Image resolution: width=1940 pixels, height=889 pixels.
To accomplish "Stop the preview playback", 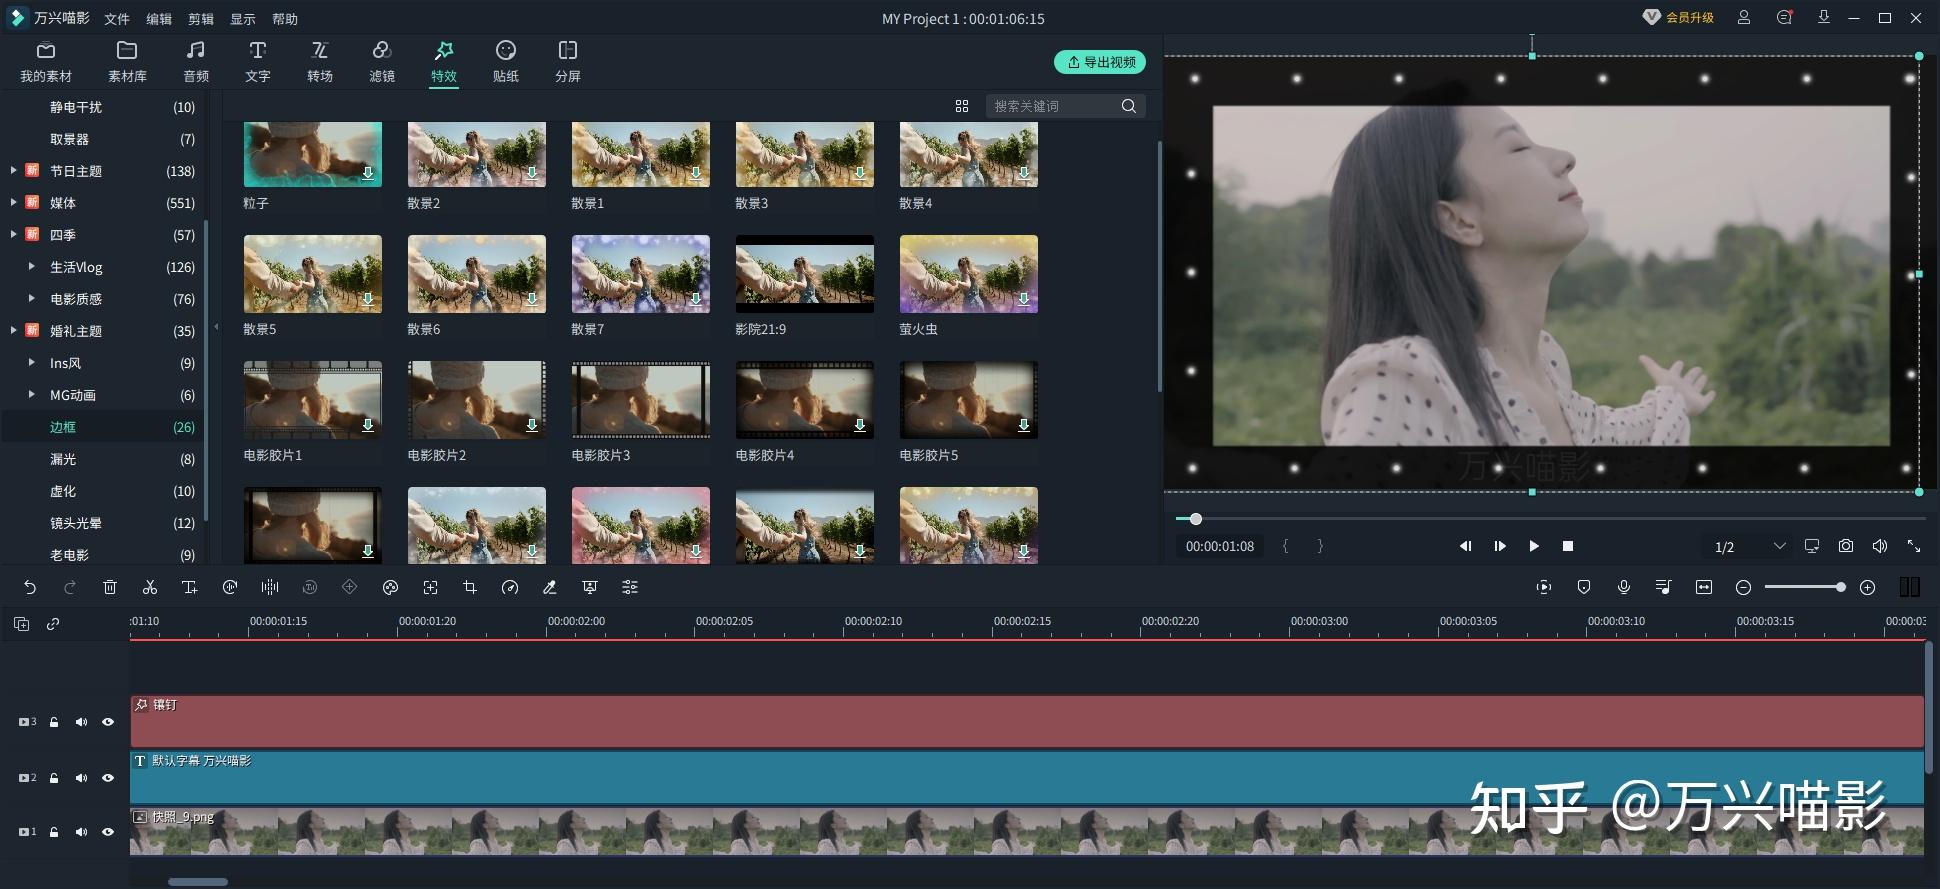I will coord(1568,546).
